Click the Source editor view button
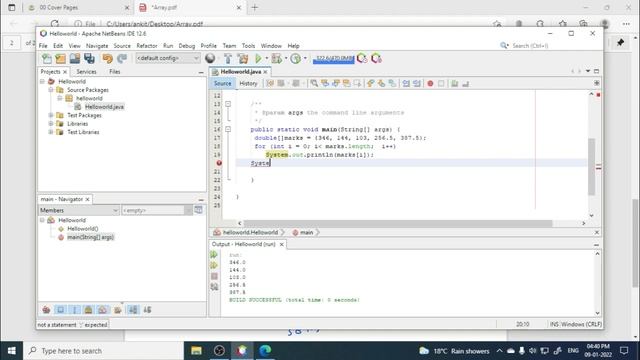Screen dimensions: 640x360 (222, 83)
